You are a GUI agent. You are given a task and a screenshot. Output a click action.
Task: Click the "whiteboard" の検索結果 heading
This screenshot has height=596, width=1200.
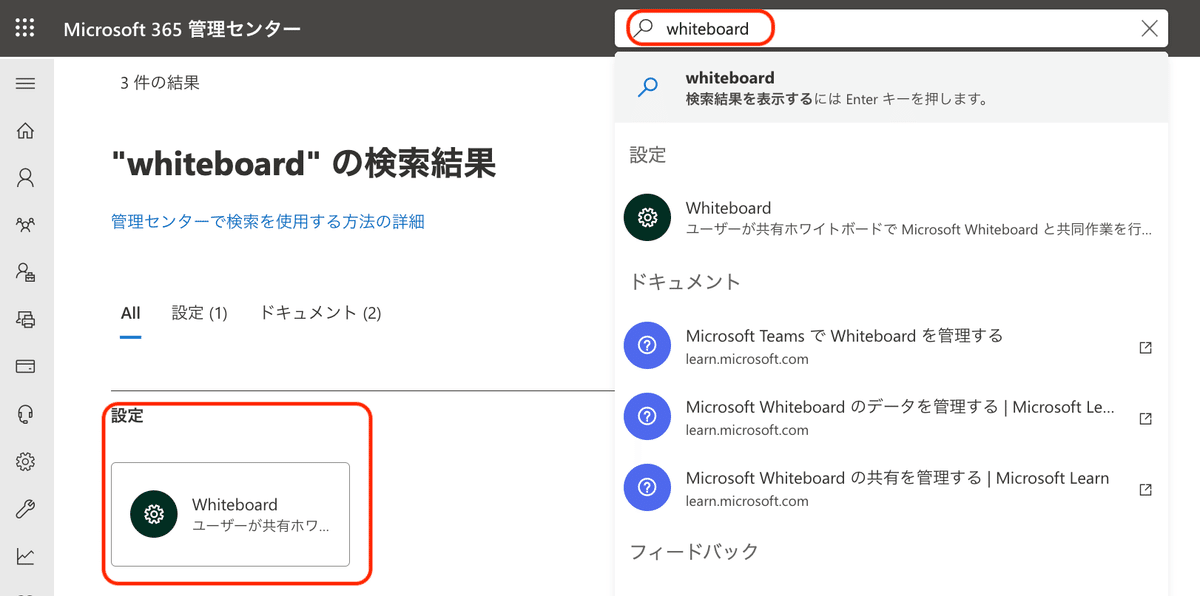pos(304,162)
